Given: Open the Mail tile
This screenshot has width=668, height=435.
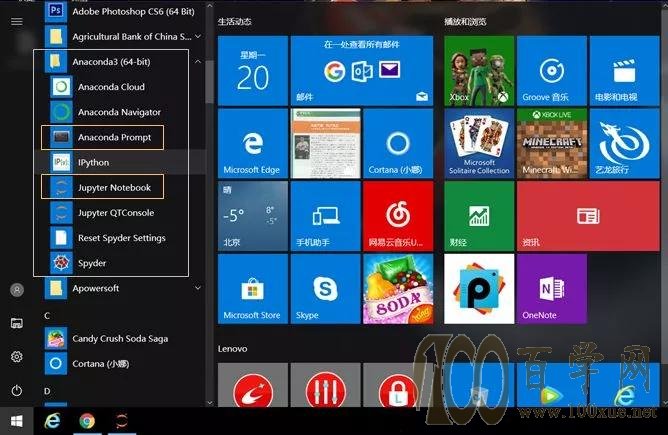Looking at the screenshot, I should point(362,71).
